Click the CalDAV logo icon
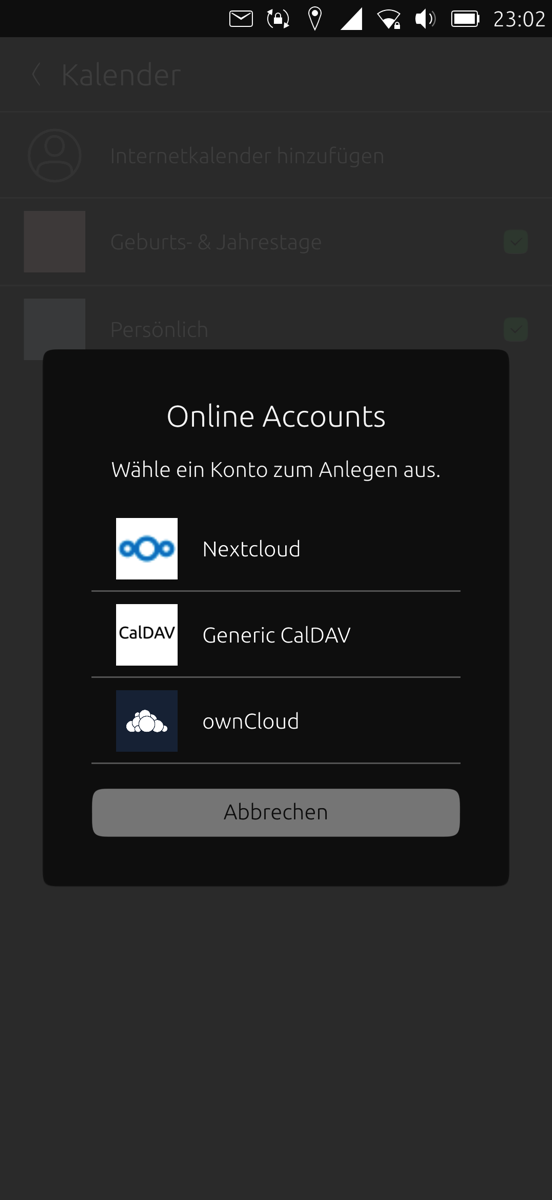The width and height of the screenshot is (552, 1200). tap(147, 634)
